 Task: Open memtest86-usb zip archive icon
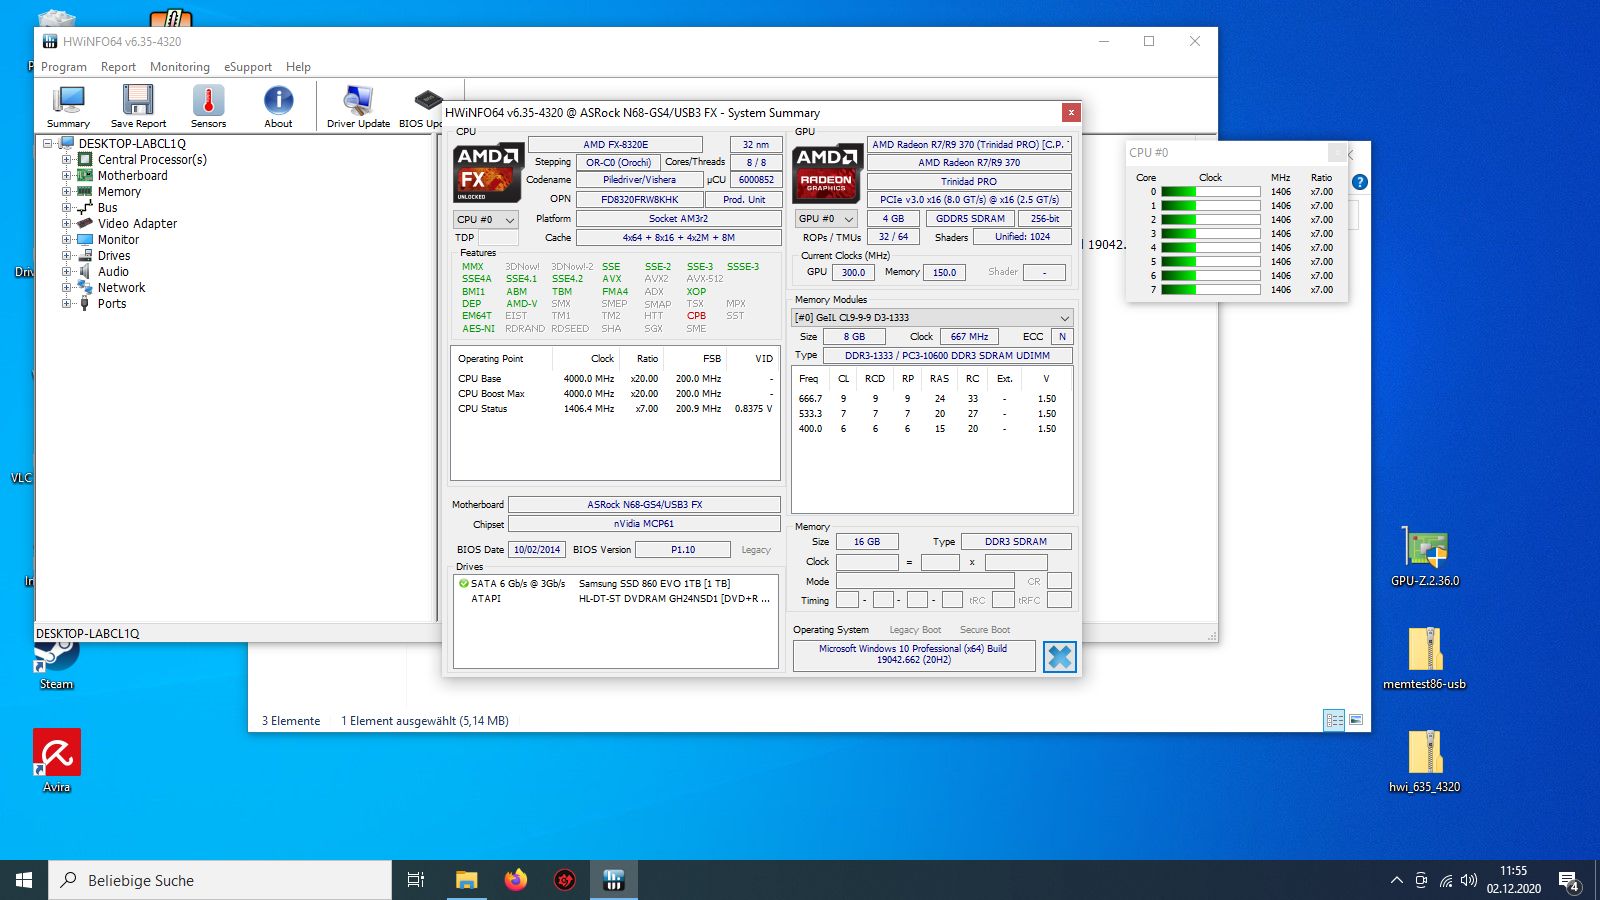[x=1424, y=659]
